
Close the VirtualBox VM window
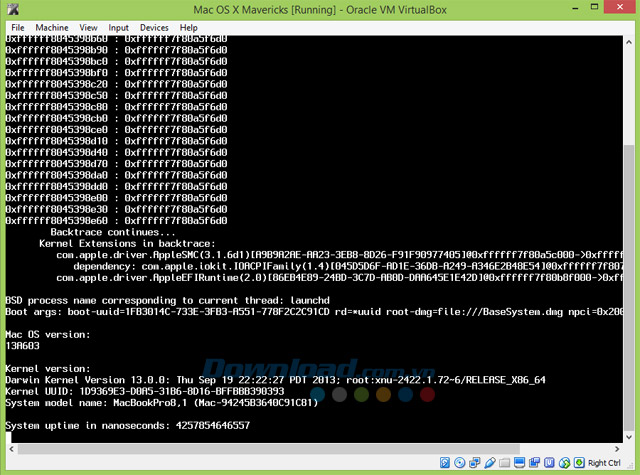click(620, 7)
